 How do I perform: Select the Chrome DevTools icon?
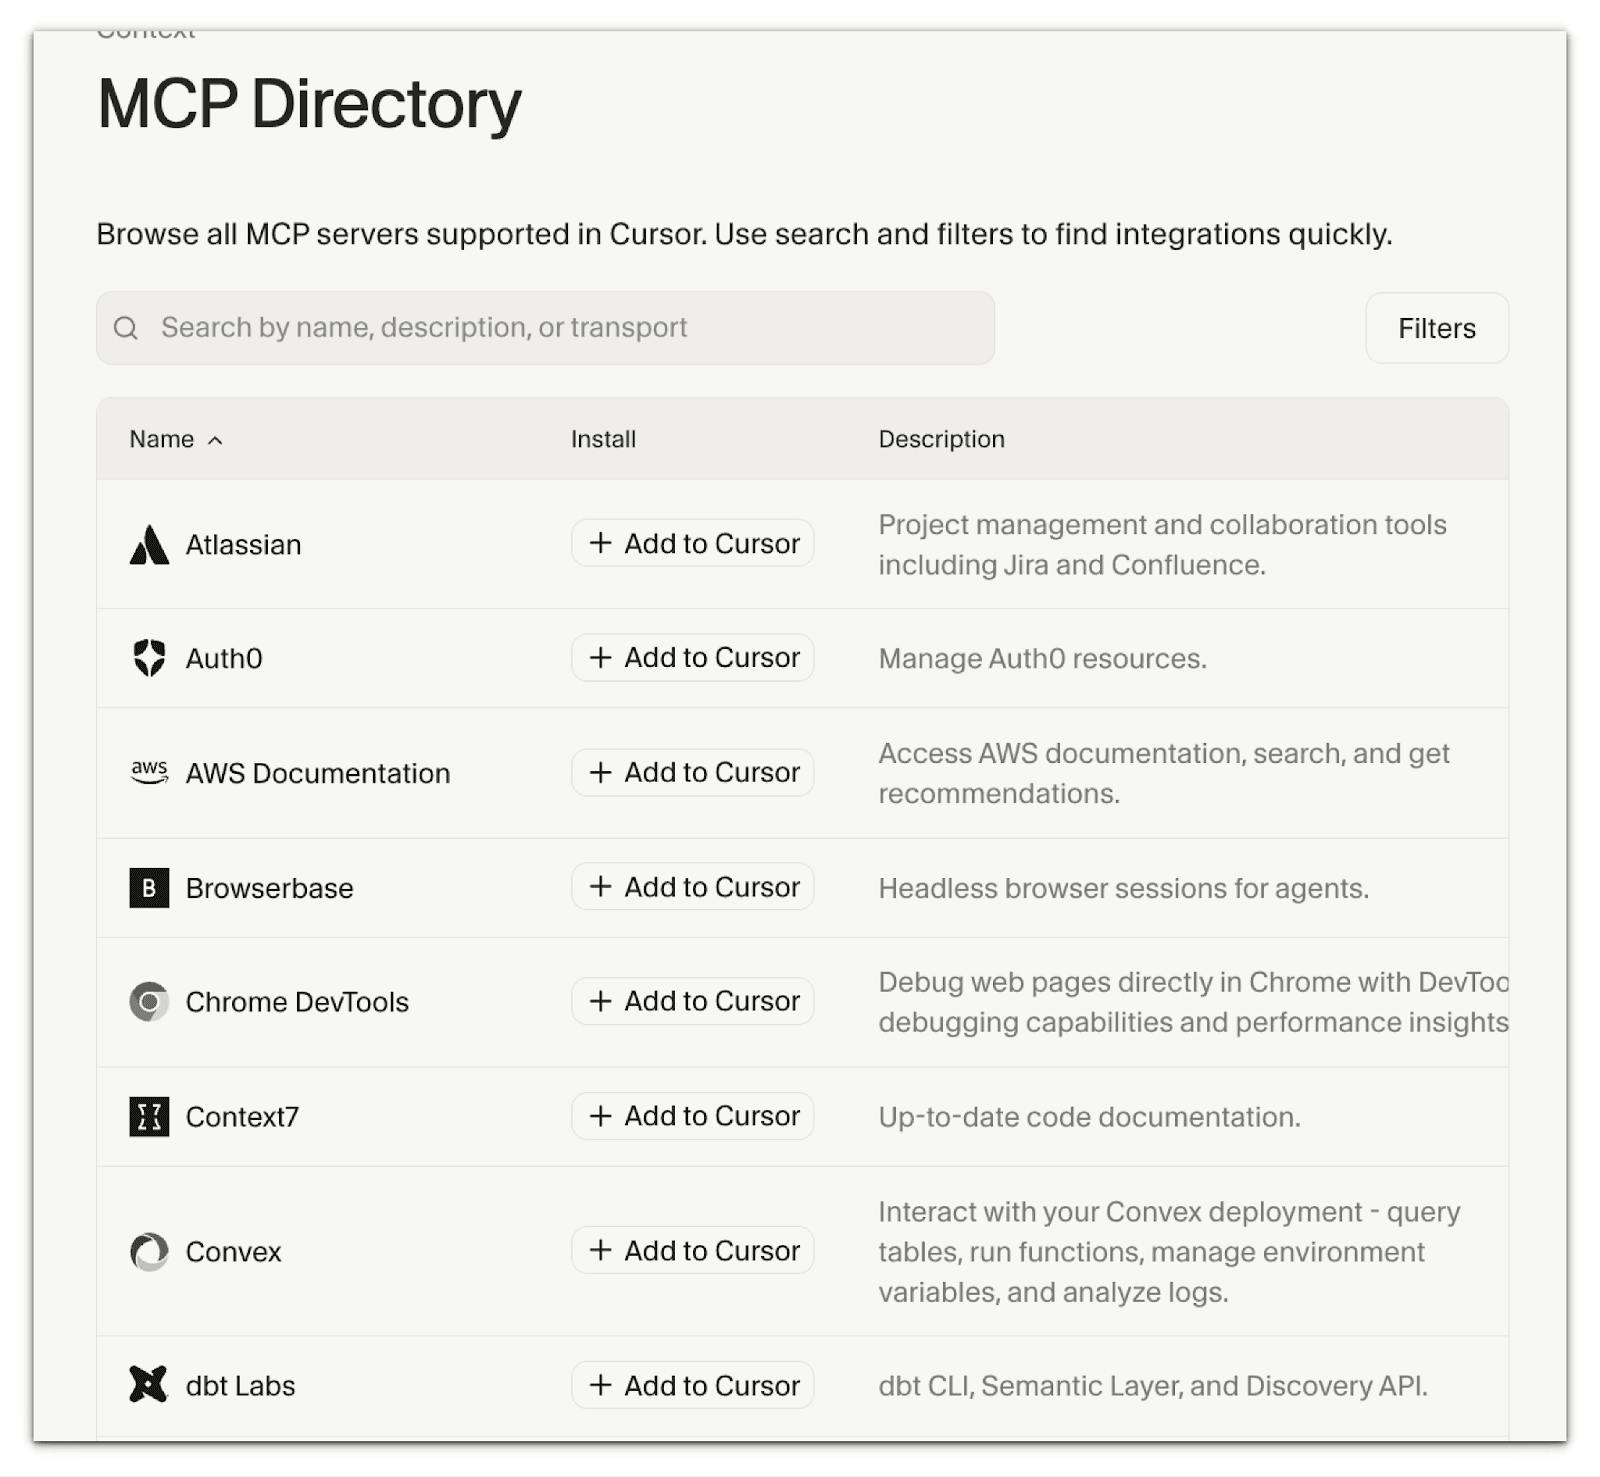[x=148, y=1001]
